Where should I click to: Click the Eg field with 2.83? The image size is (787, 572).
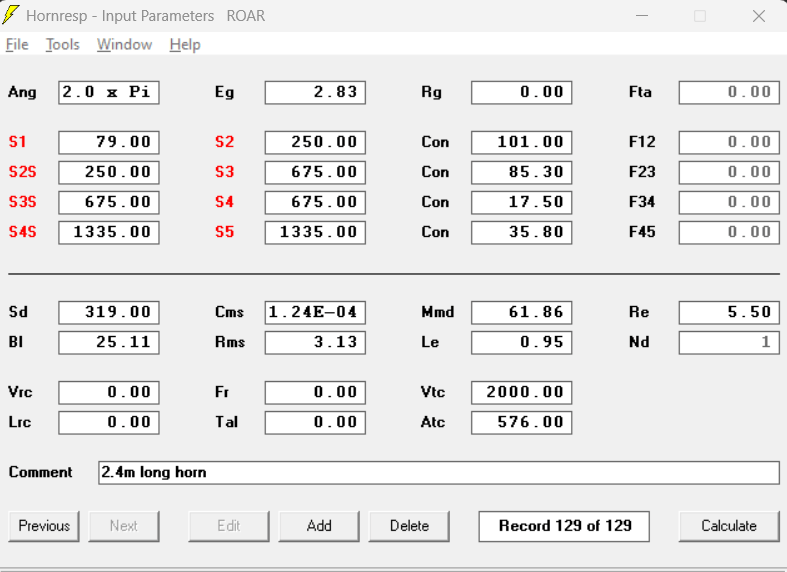coord(315,93)
